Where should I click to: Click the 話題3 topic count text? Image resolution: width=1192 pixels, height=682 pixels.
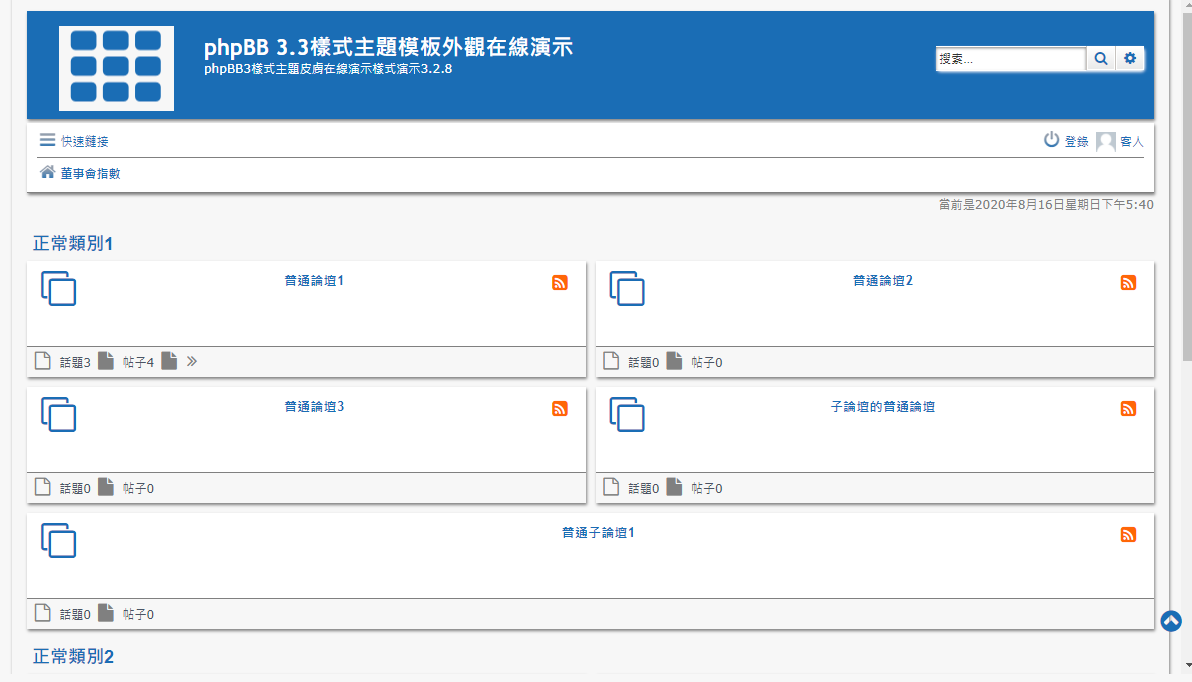tap(75, 363)
